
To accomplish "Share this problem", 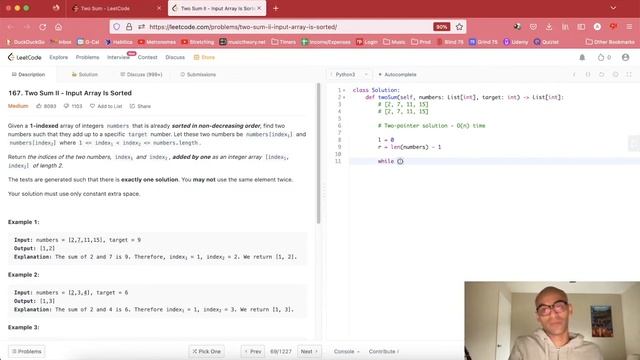I will pos(140,106).
